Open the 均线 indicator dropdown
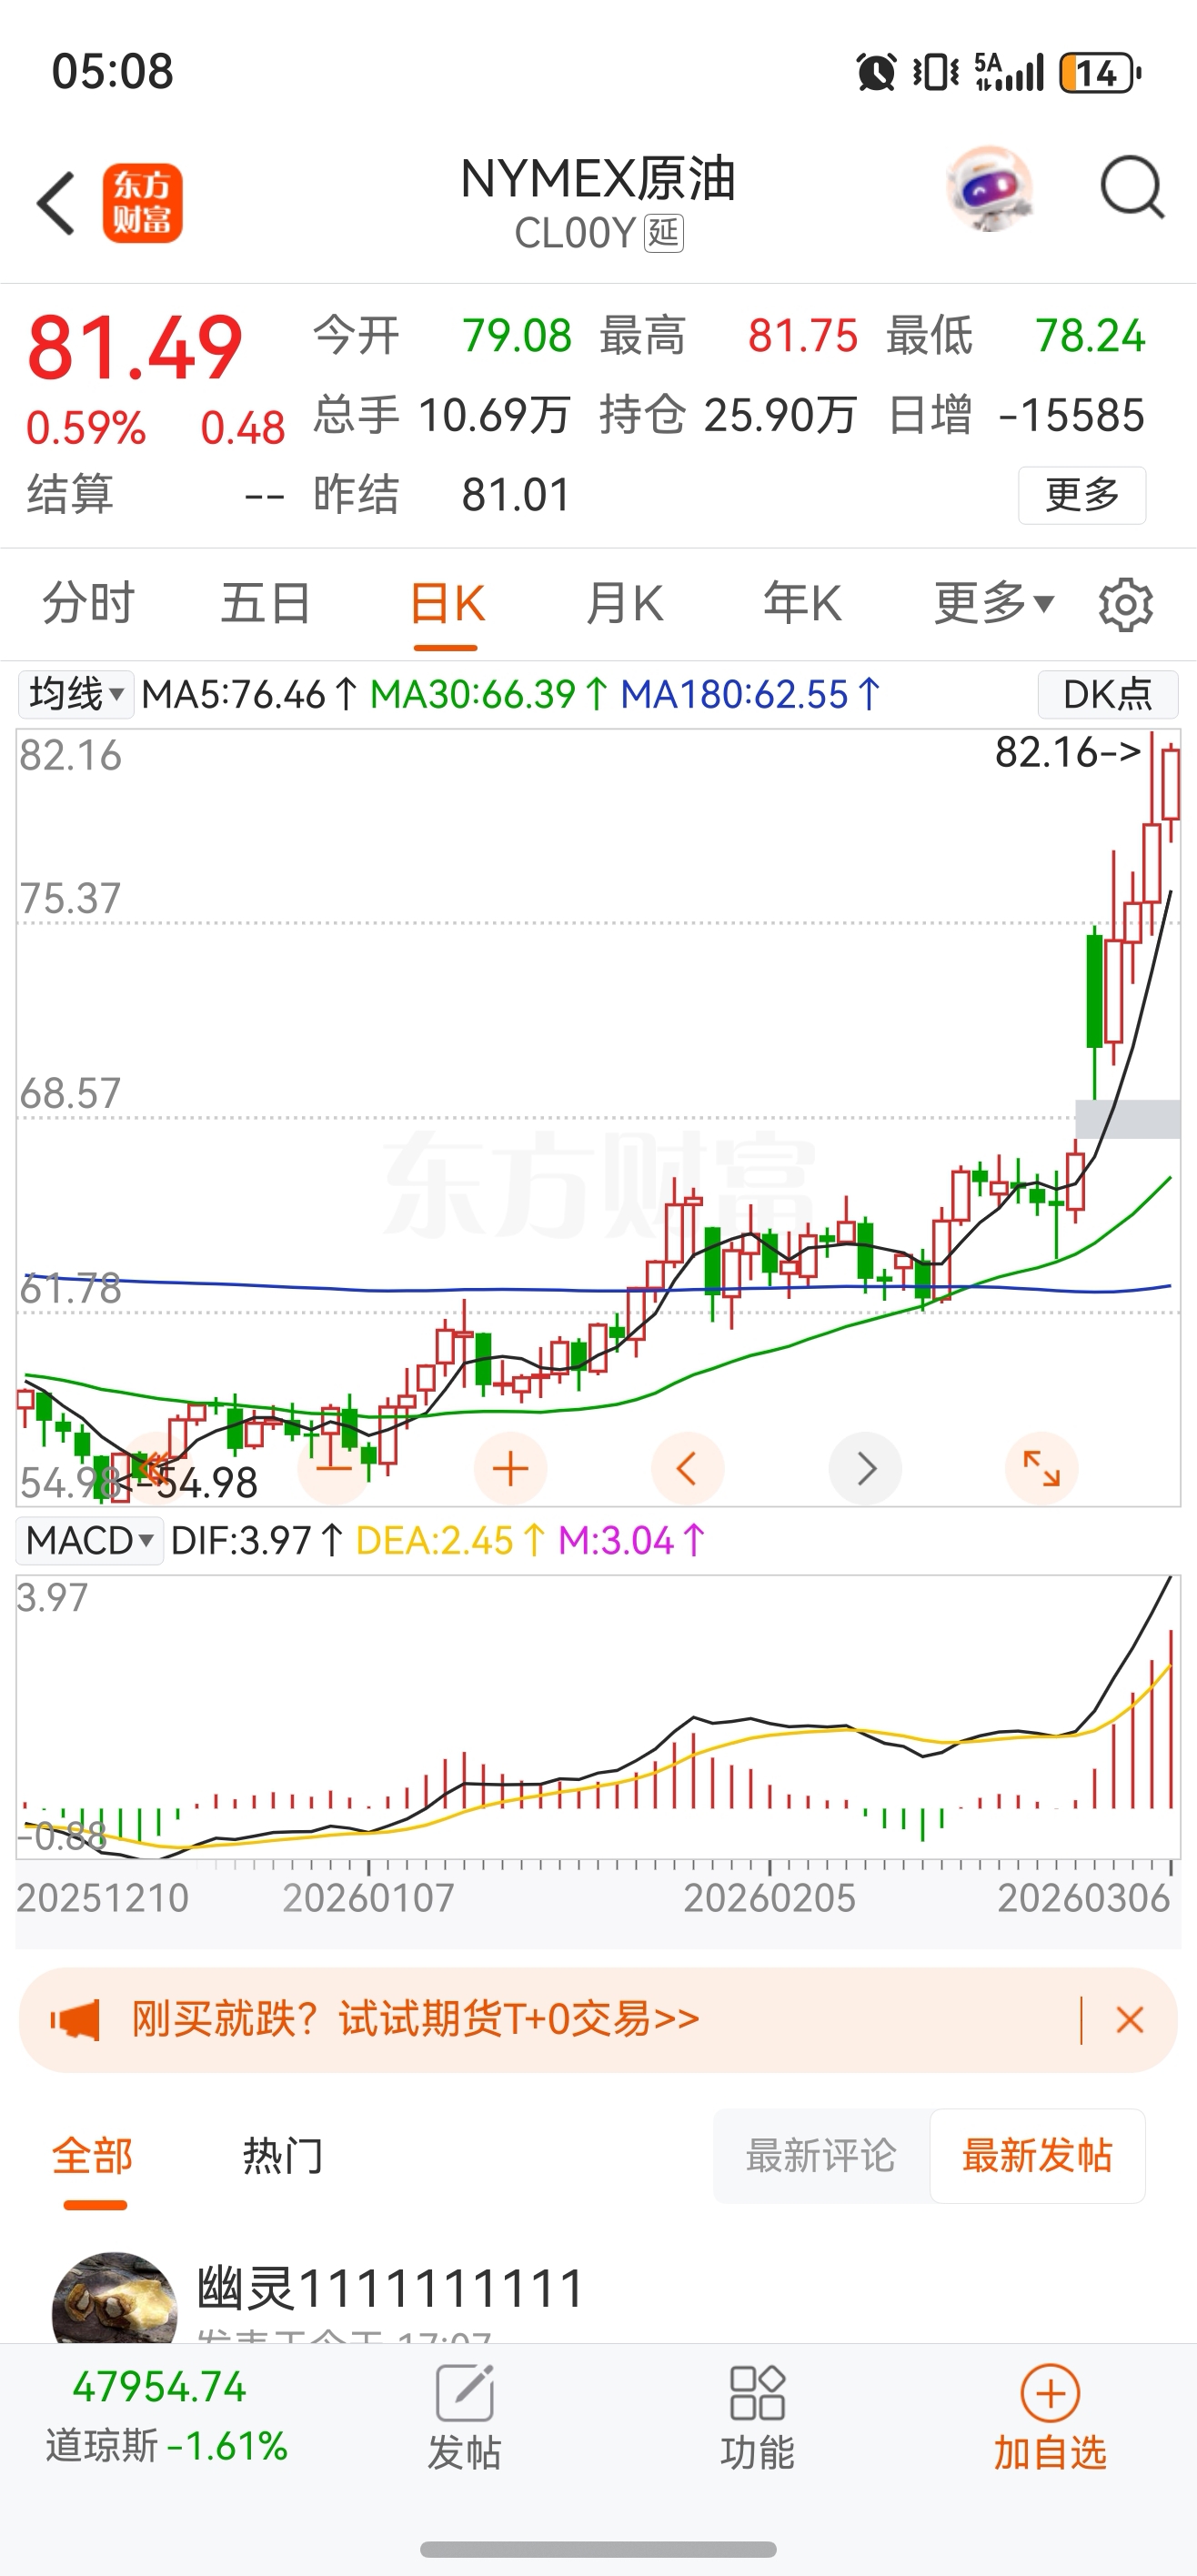 click(76, 694)
